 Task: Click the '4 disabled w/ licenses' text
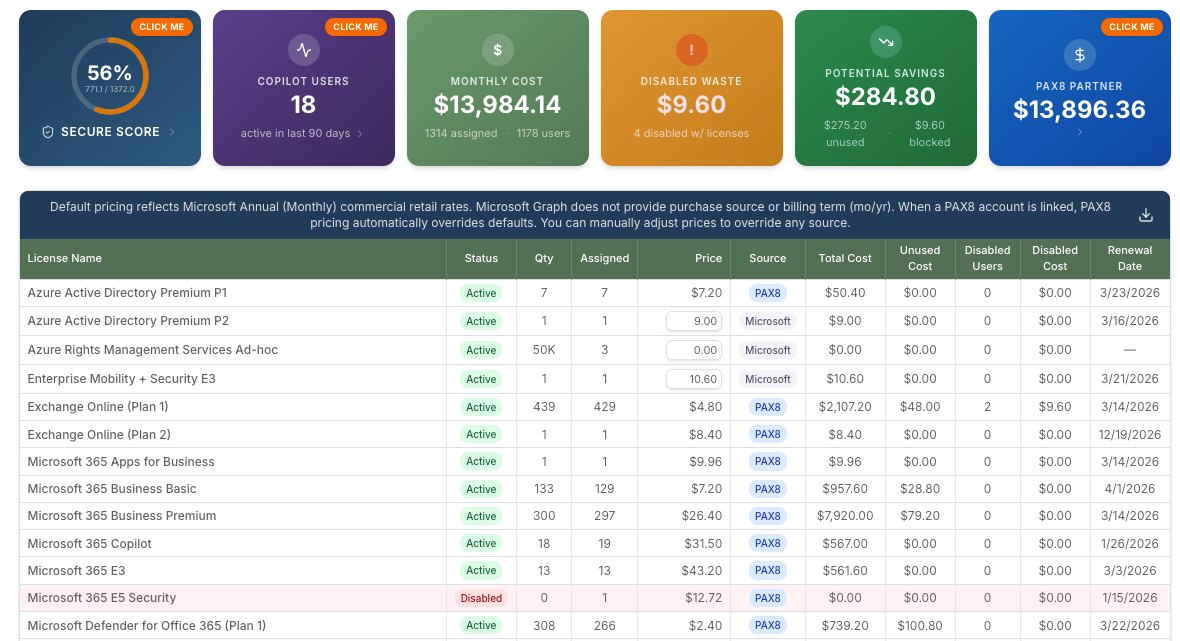[692, 133]
